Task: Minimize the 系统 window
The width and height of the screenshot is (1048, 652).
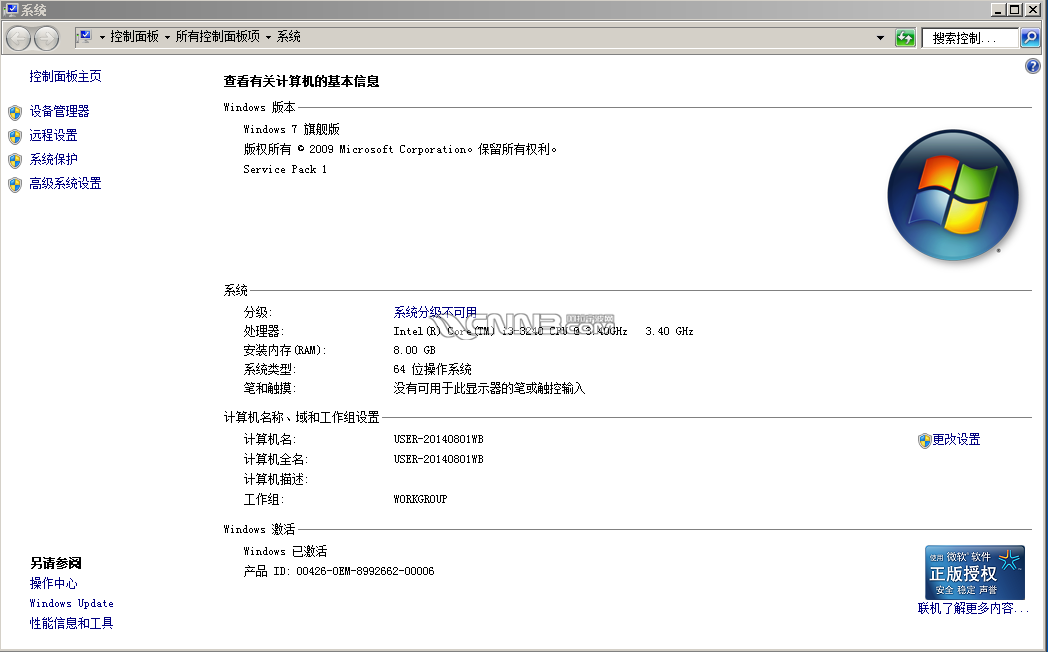Action: tap(999, 9)
